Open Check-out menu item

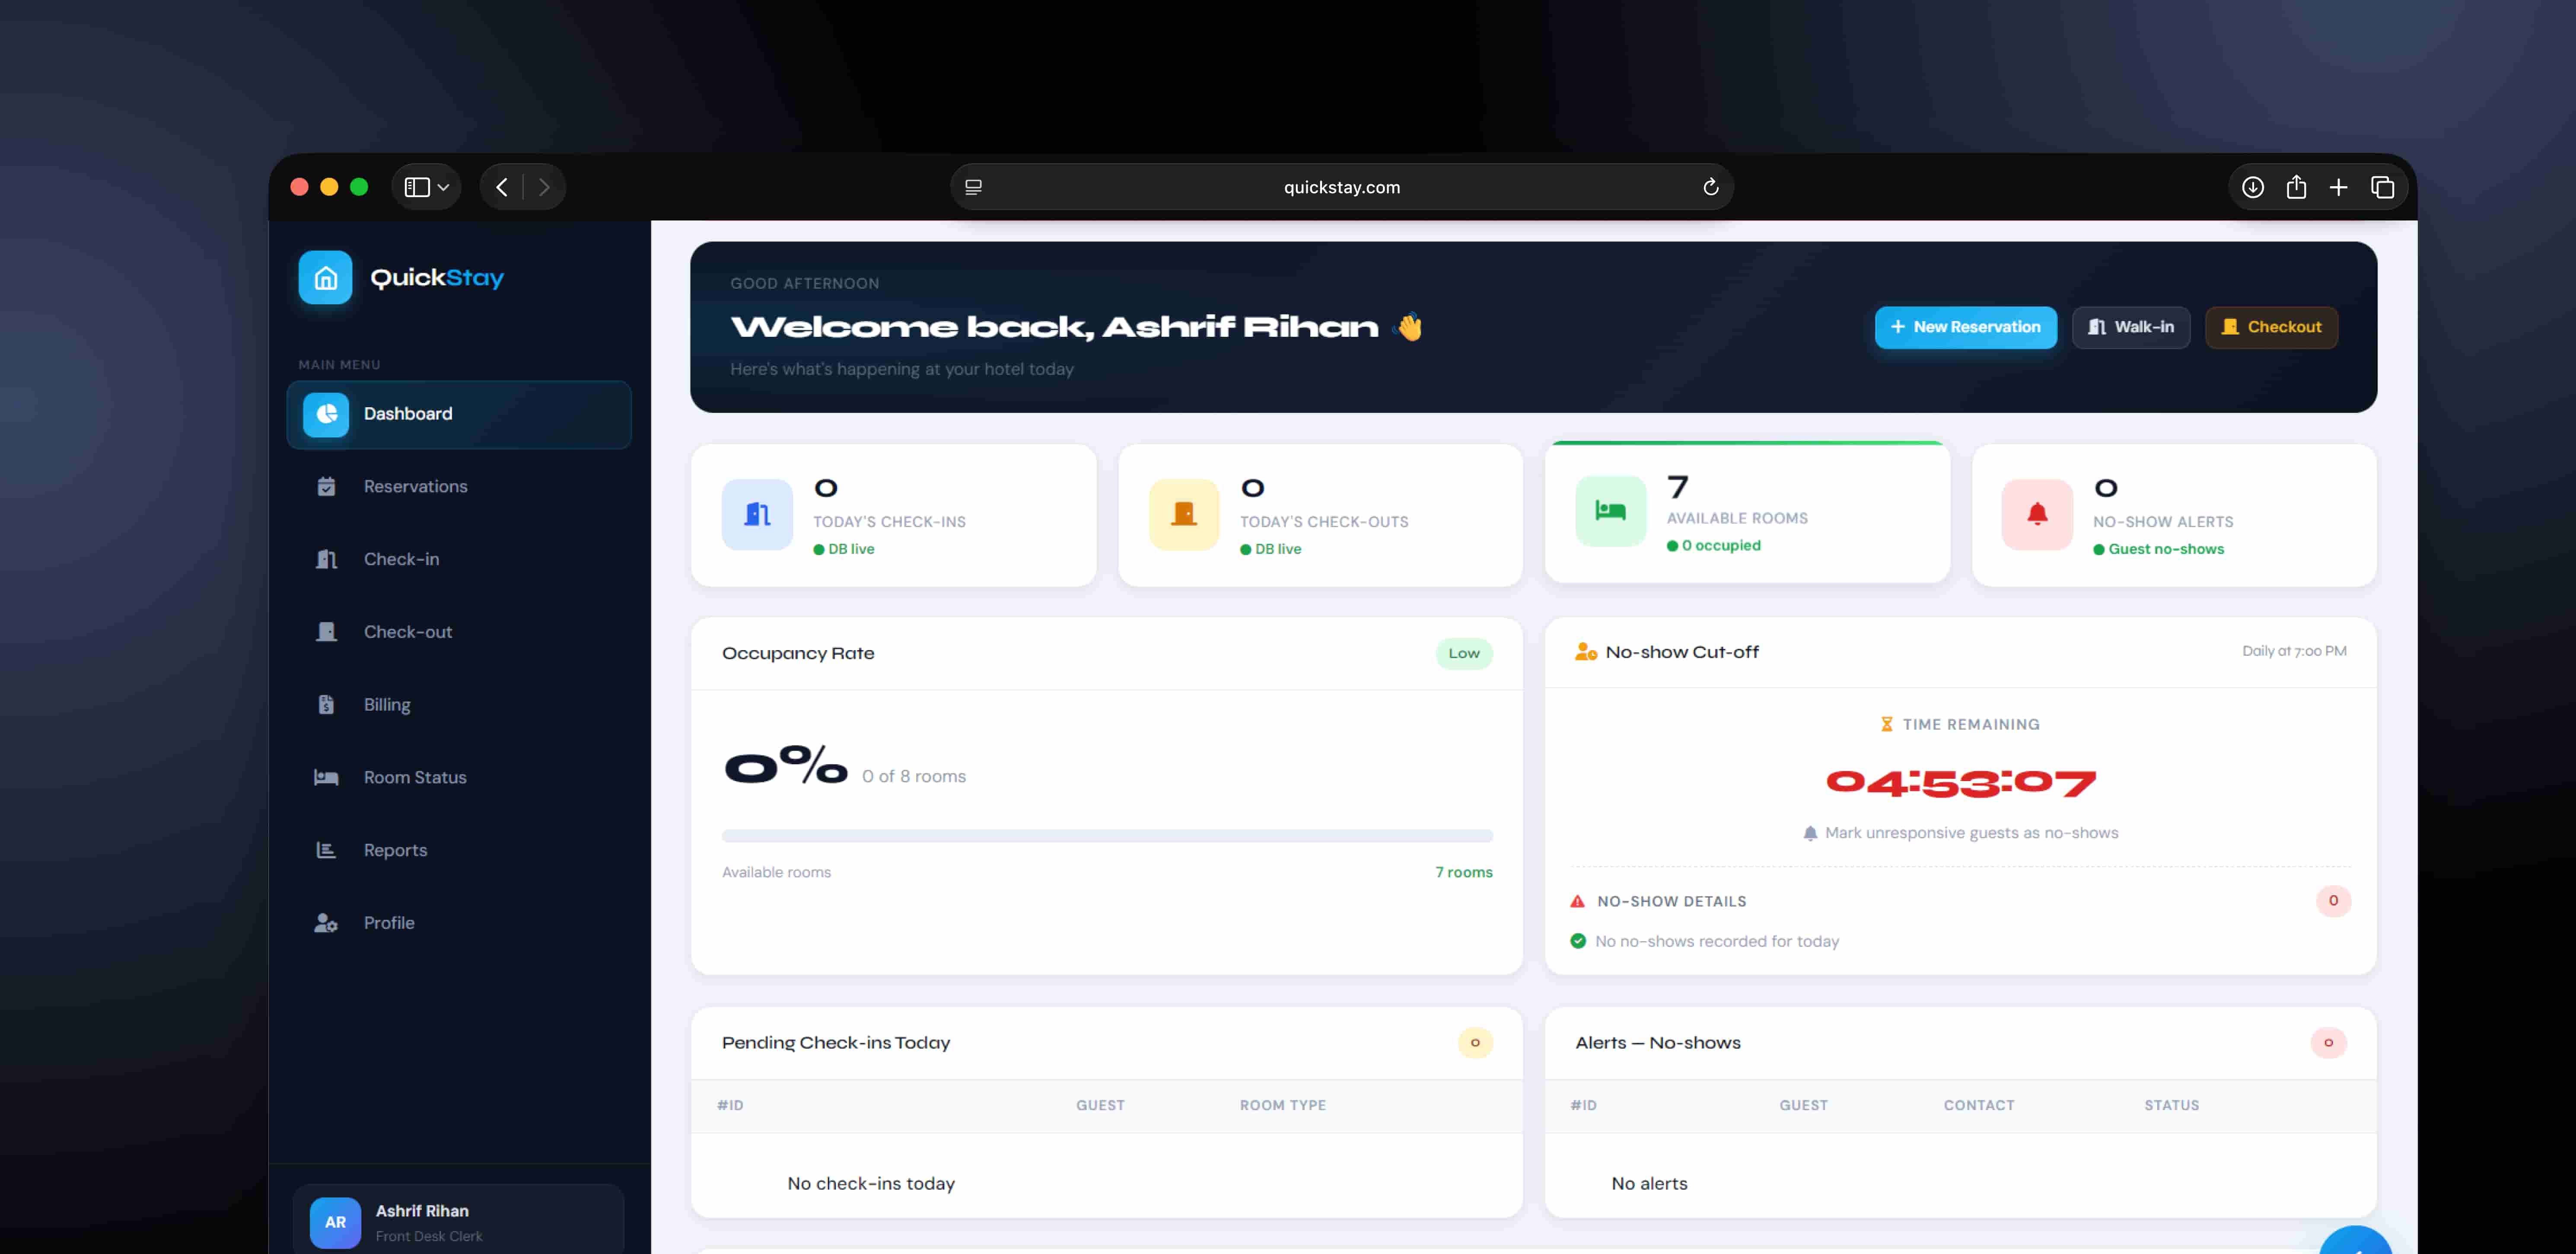tap(459, 632)
